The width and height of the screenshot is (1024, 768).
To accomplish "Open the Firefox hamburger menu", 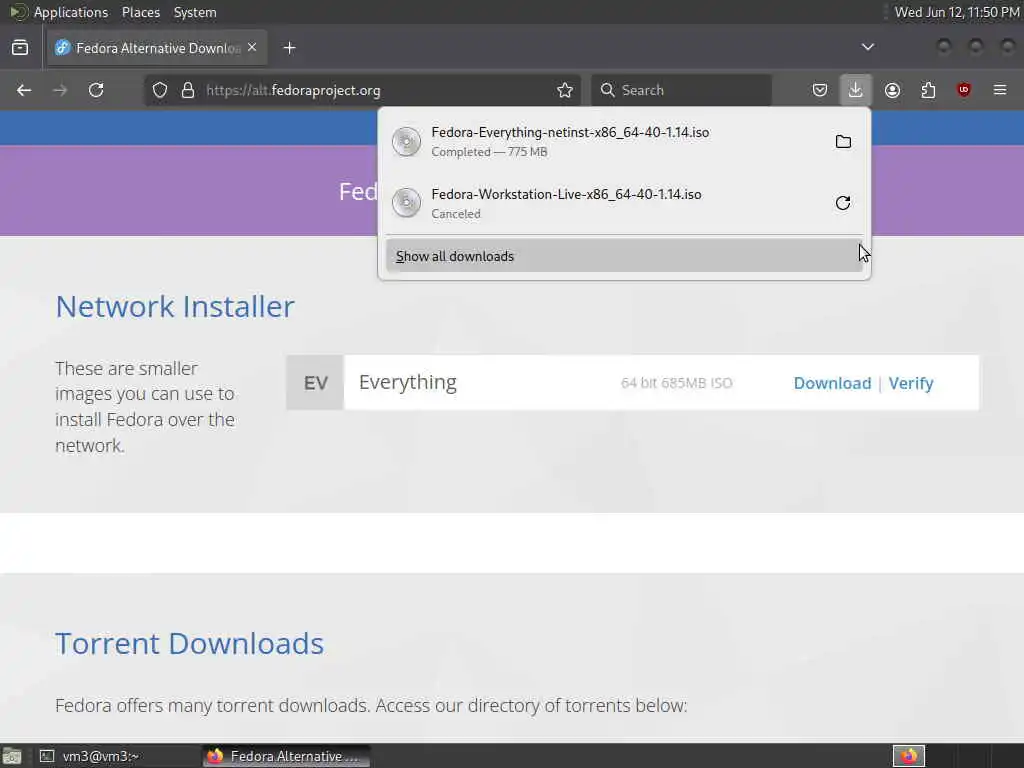I will point(1000,90).
